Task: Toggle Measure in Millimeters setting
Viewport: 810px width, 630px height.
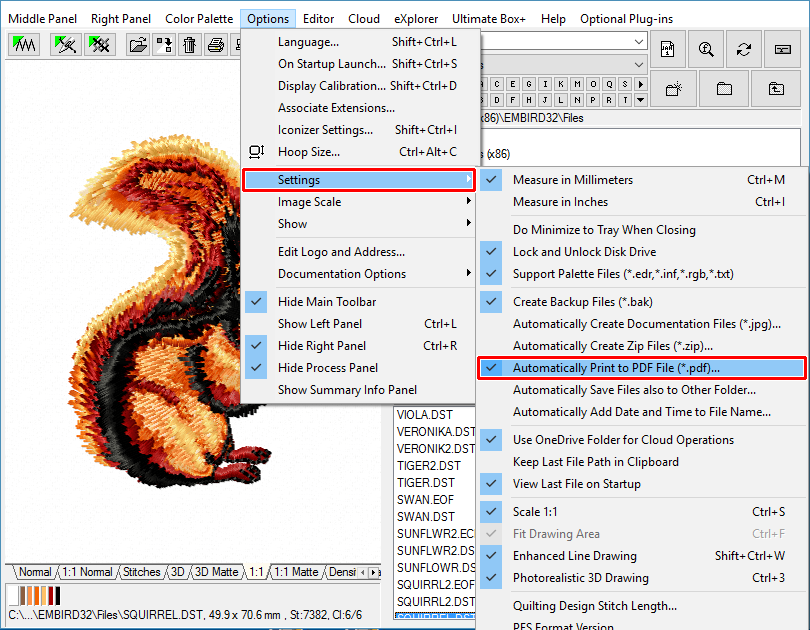Action: pos(642,180)
